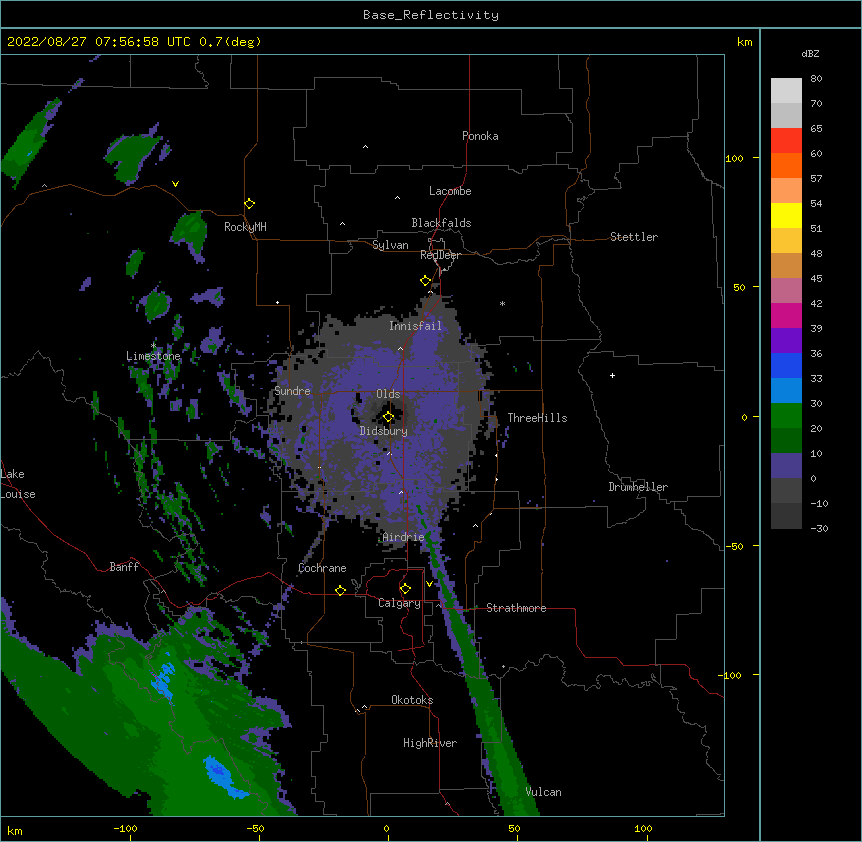Click the HighRiver label

(430, 743)
